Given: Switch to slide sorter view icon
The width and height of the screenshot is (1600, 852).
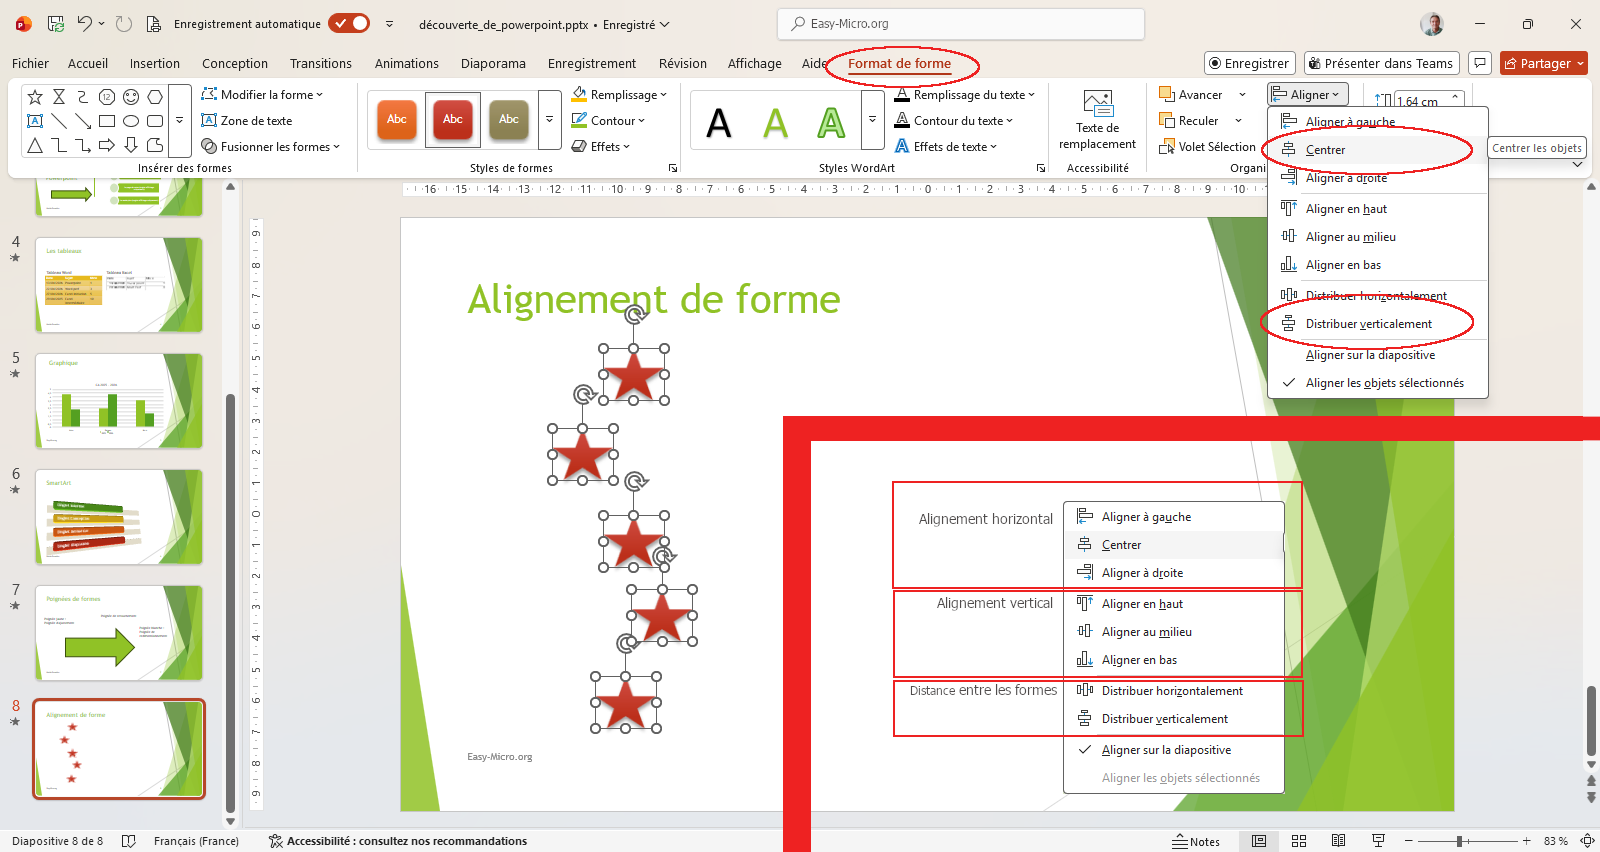Looking at the screenshot, I should [1299, 841].
